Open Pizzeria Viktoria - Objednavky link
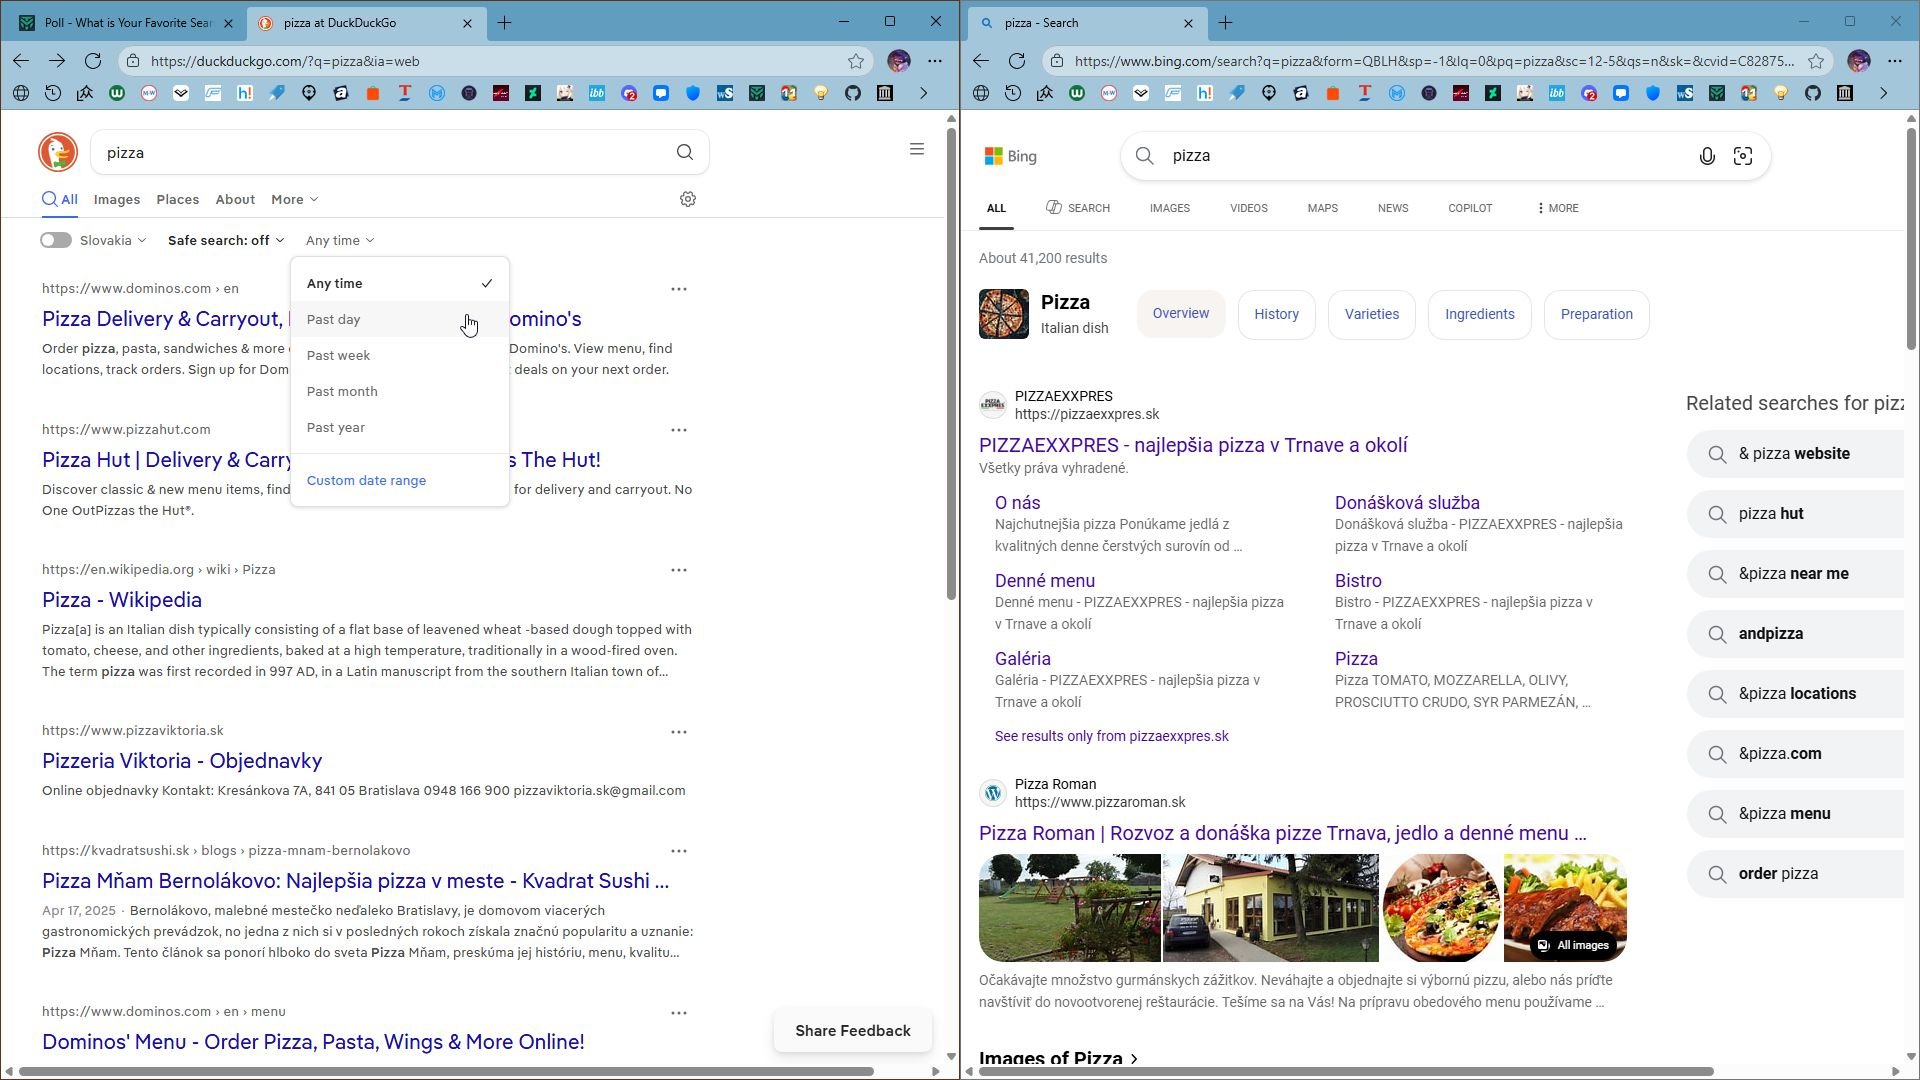Screen dimensions: 1920x1080 [x=182, y=761]
